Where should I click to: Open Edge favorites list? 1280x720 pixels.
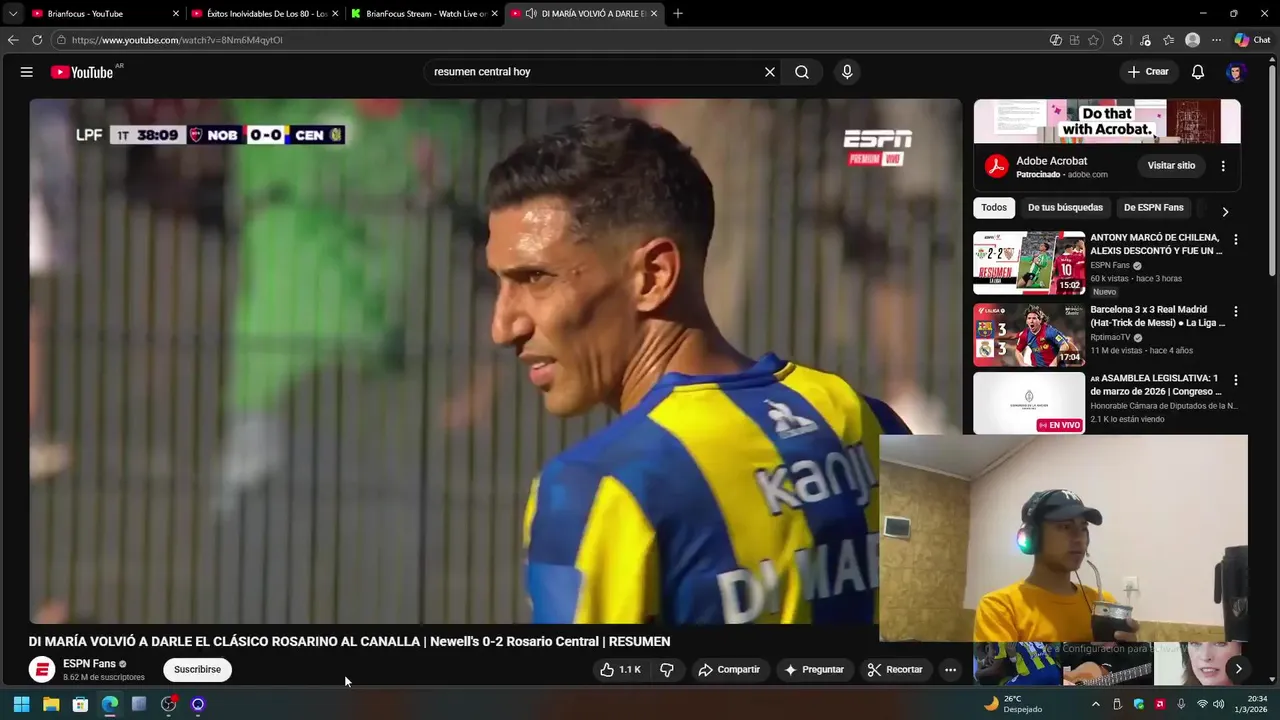click(1168, 40)
